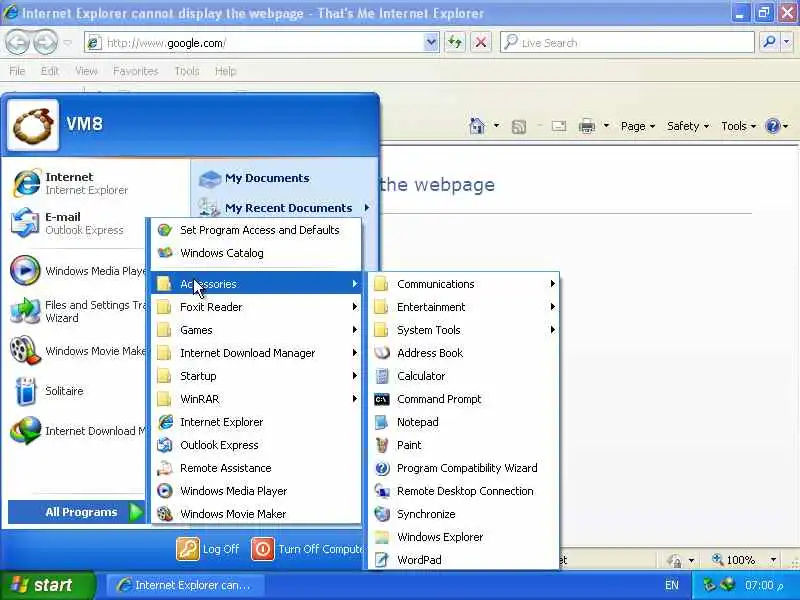Click the Outlook Express icon in All Programs
Viewport: 800px width, 600px height.
pyautogui.click(x=164, y=445)
